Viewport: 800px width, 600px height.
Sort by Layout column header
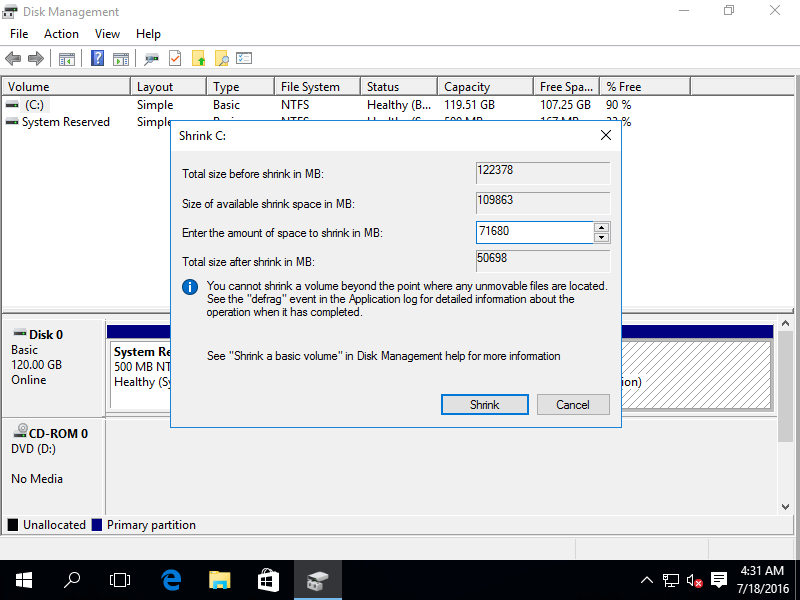[169, 87]
